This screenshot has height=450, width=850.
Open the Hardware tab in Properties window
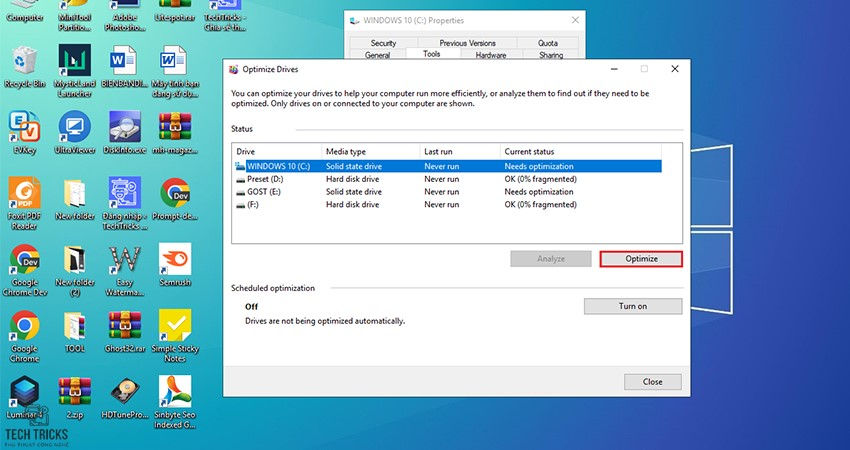491,55
